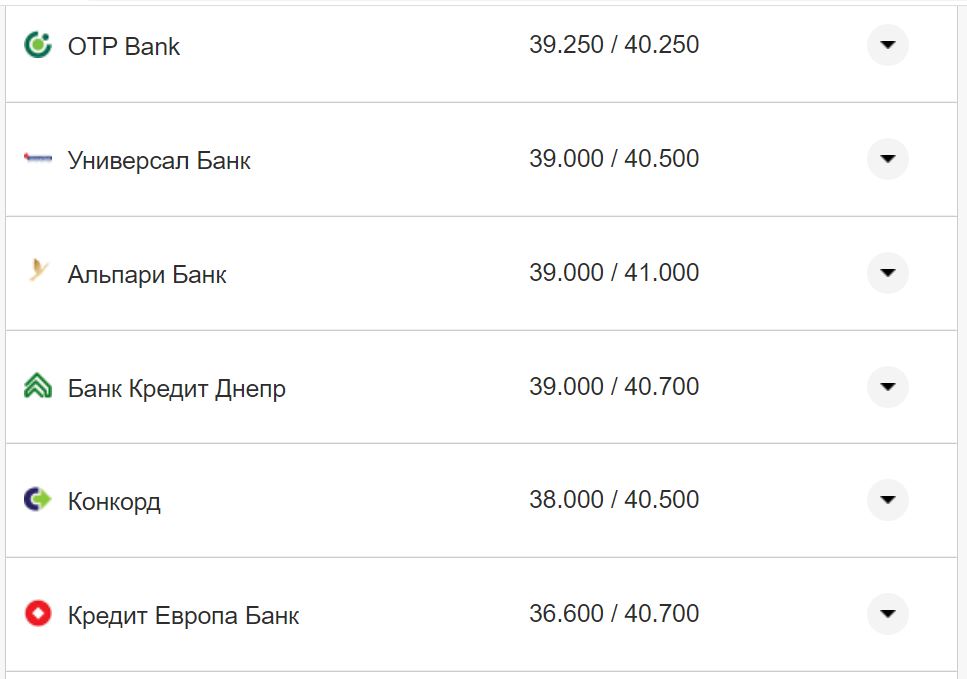The height and width of the screenshot is (679, 967).
Task: Click the 36.600 / 40.700 rate value
Action: pyautogui.click(x=614, y=613)
